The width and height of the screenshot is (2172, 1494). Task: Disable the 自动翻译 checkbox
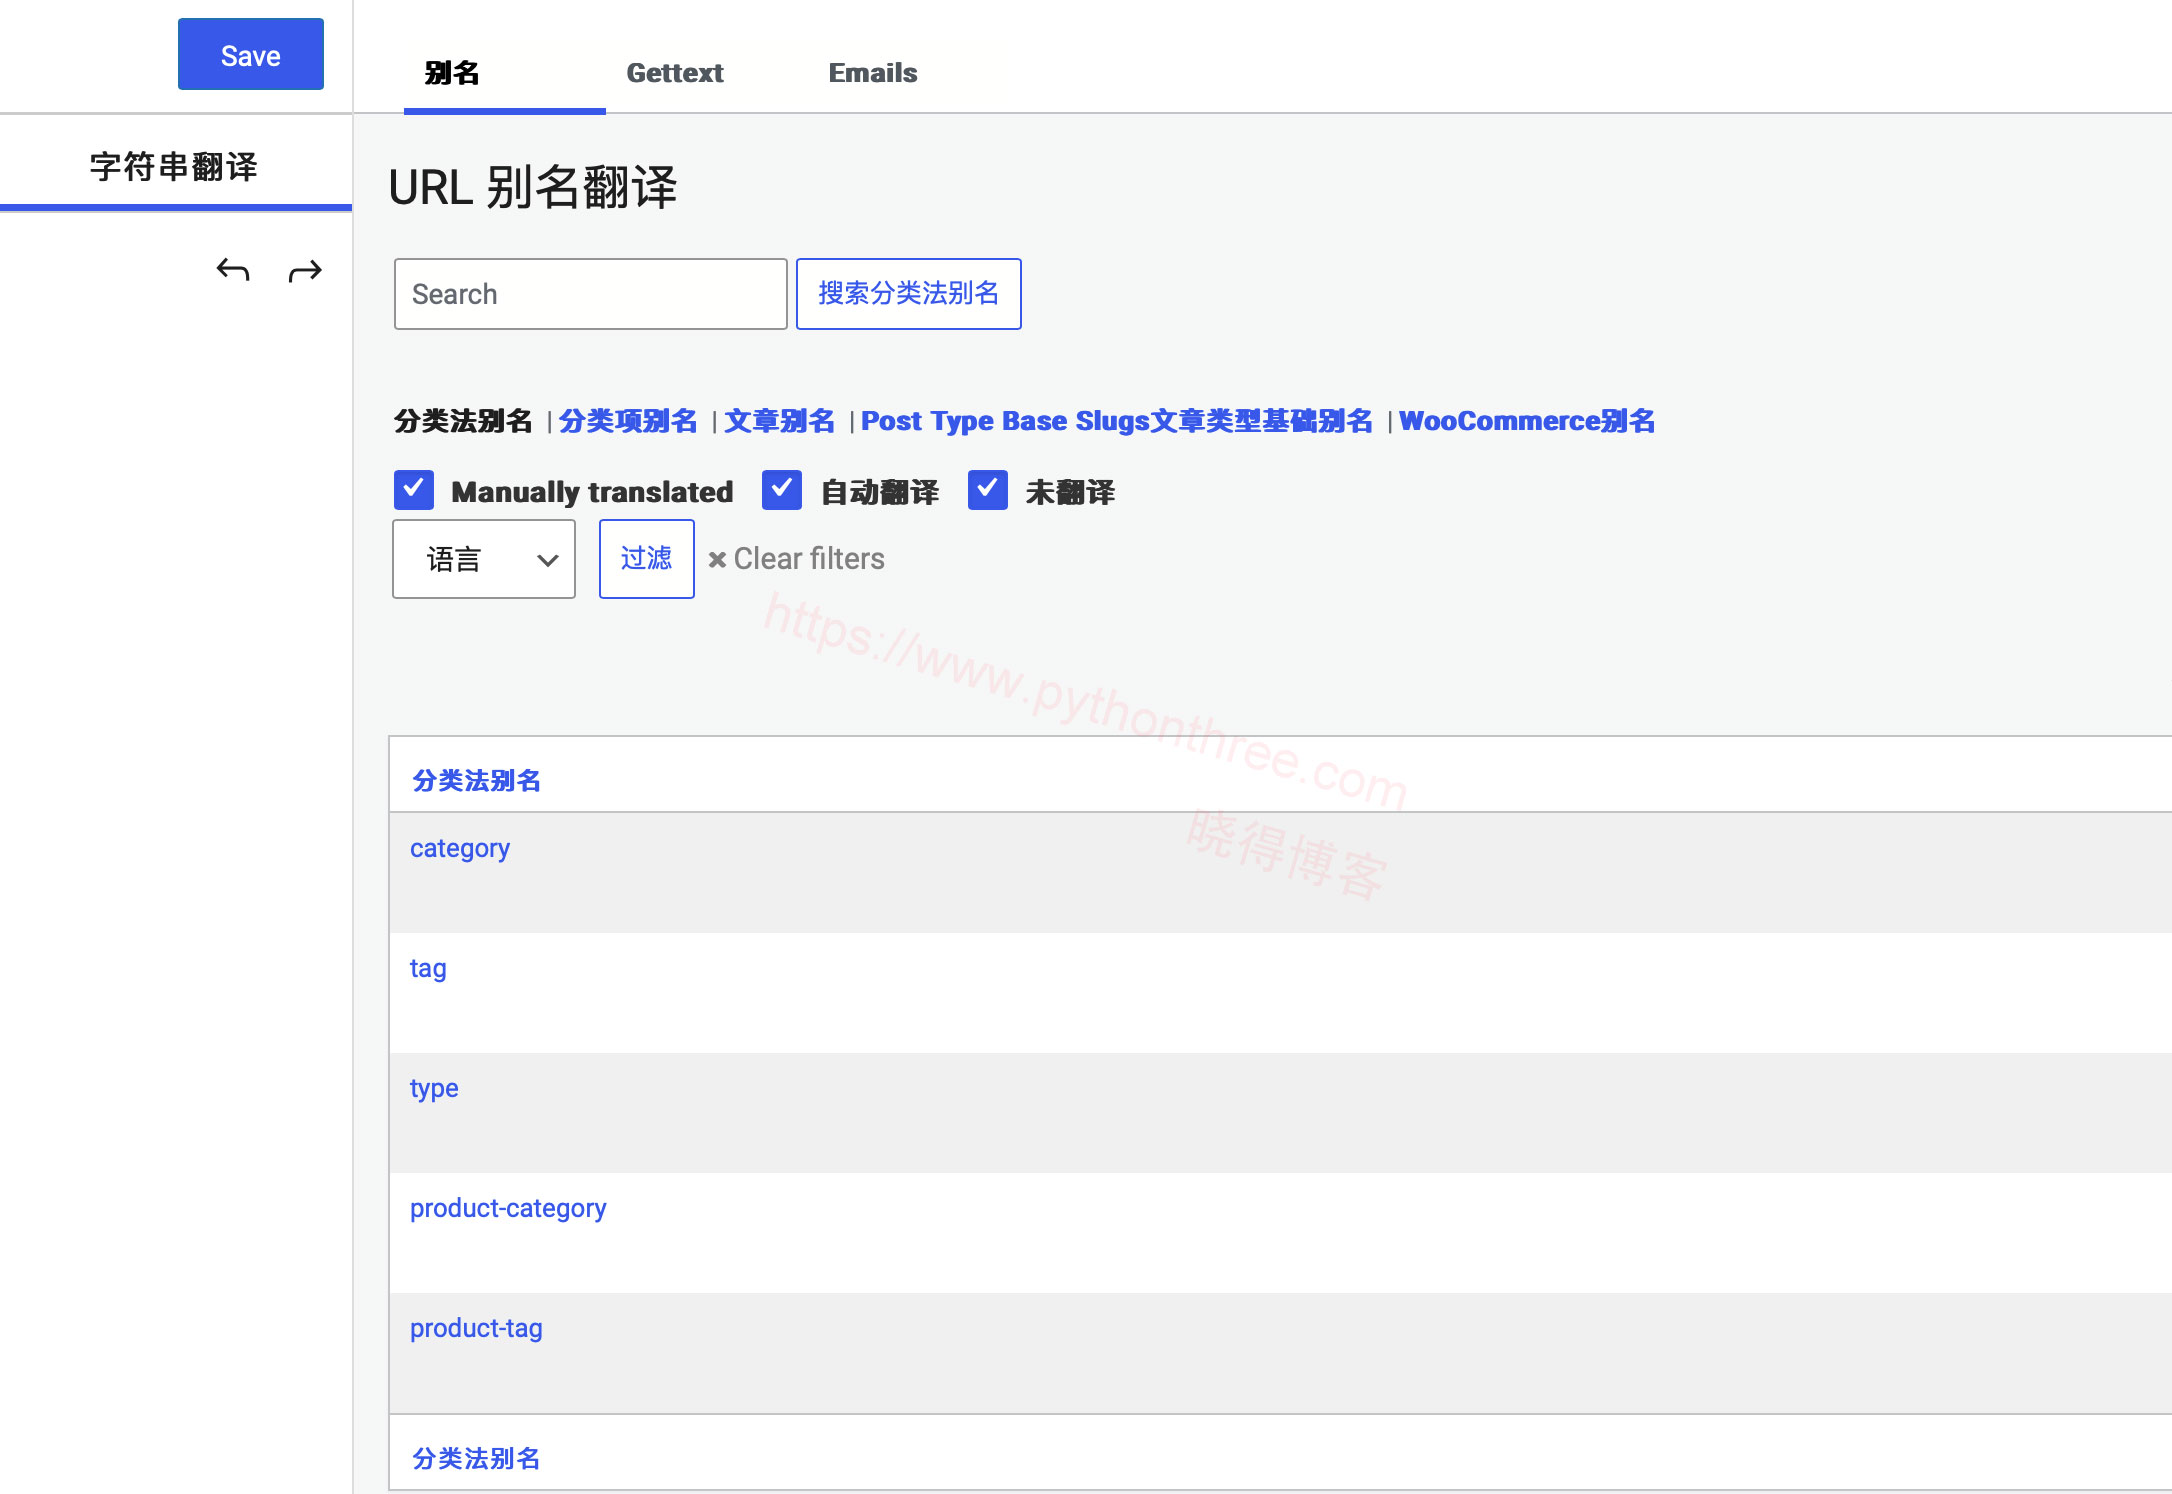point(782,490)
